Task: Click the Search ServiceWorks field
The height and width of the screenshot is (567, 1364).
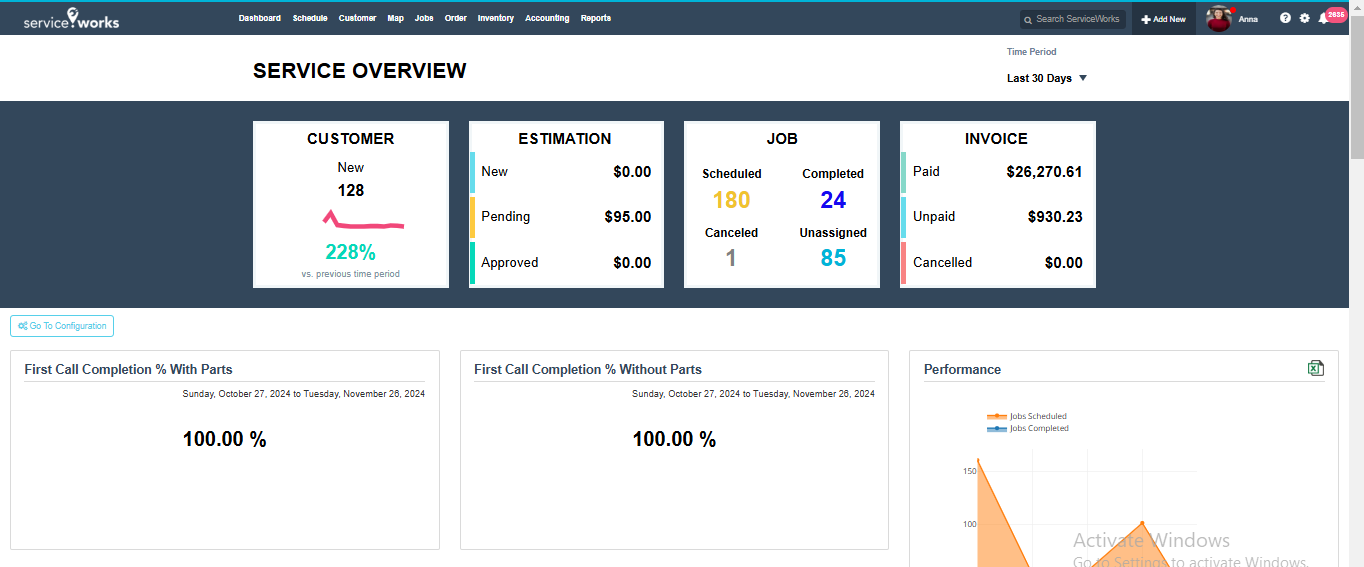Action: (1073, 19)
